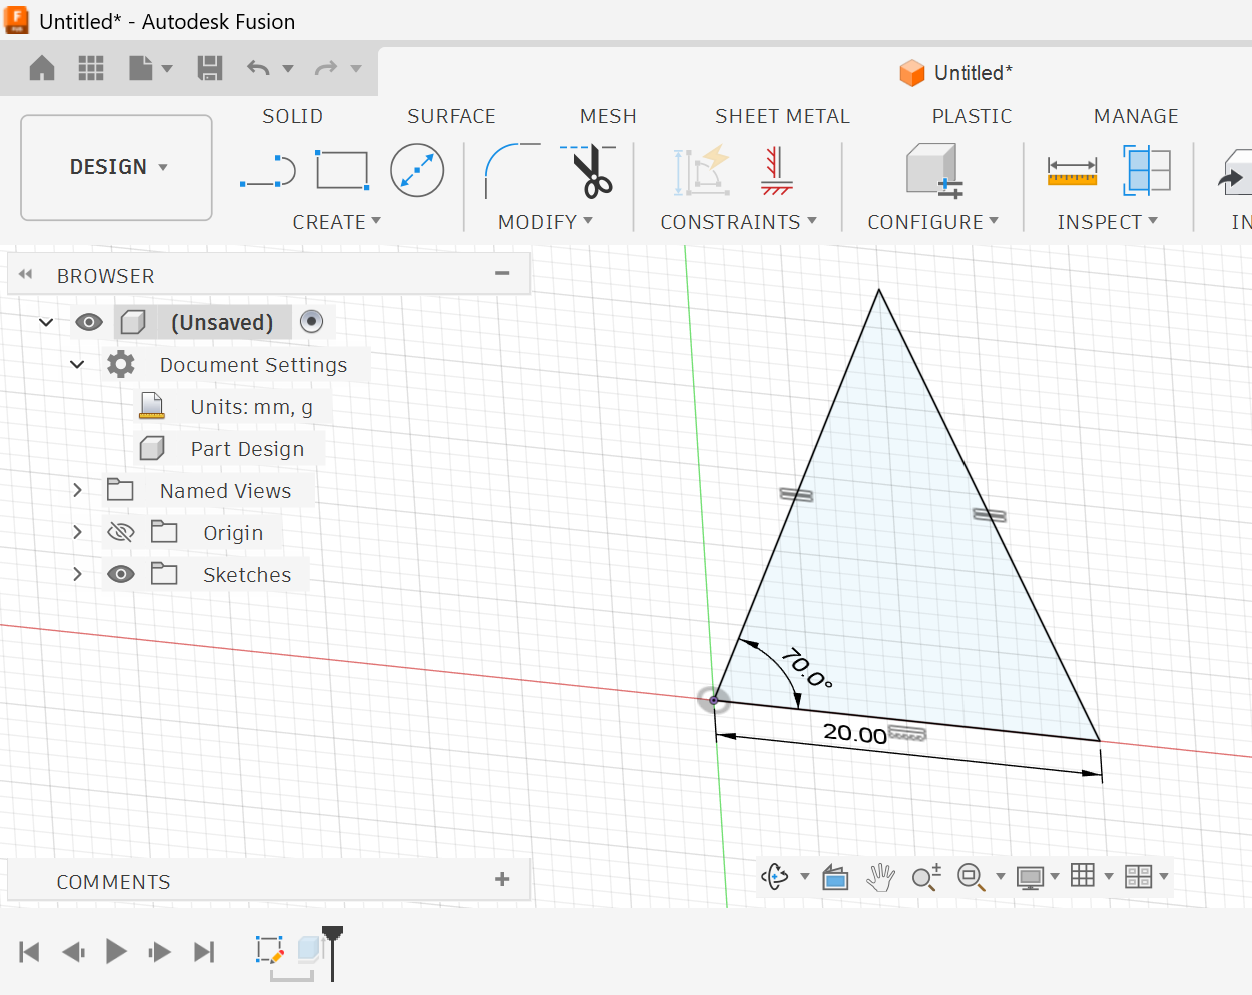This screenshot has height=995, width=1252.
Task: Open the CONFIGURE dropdown menu
Action: click(933, 222)
